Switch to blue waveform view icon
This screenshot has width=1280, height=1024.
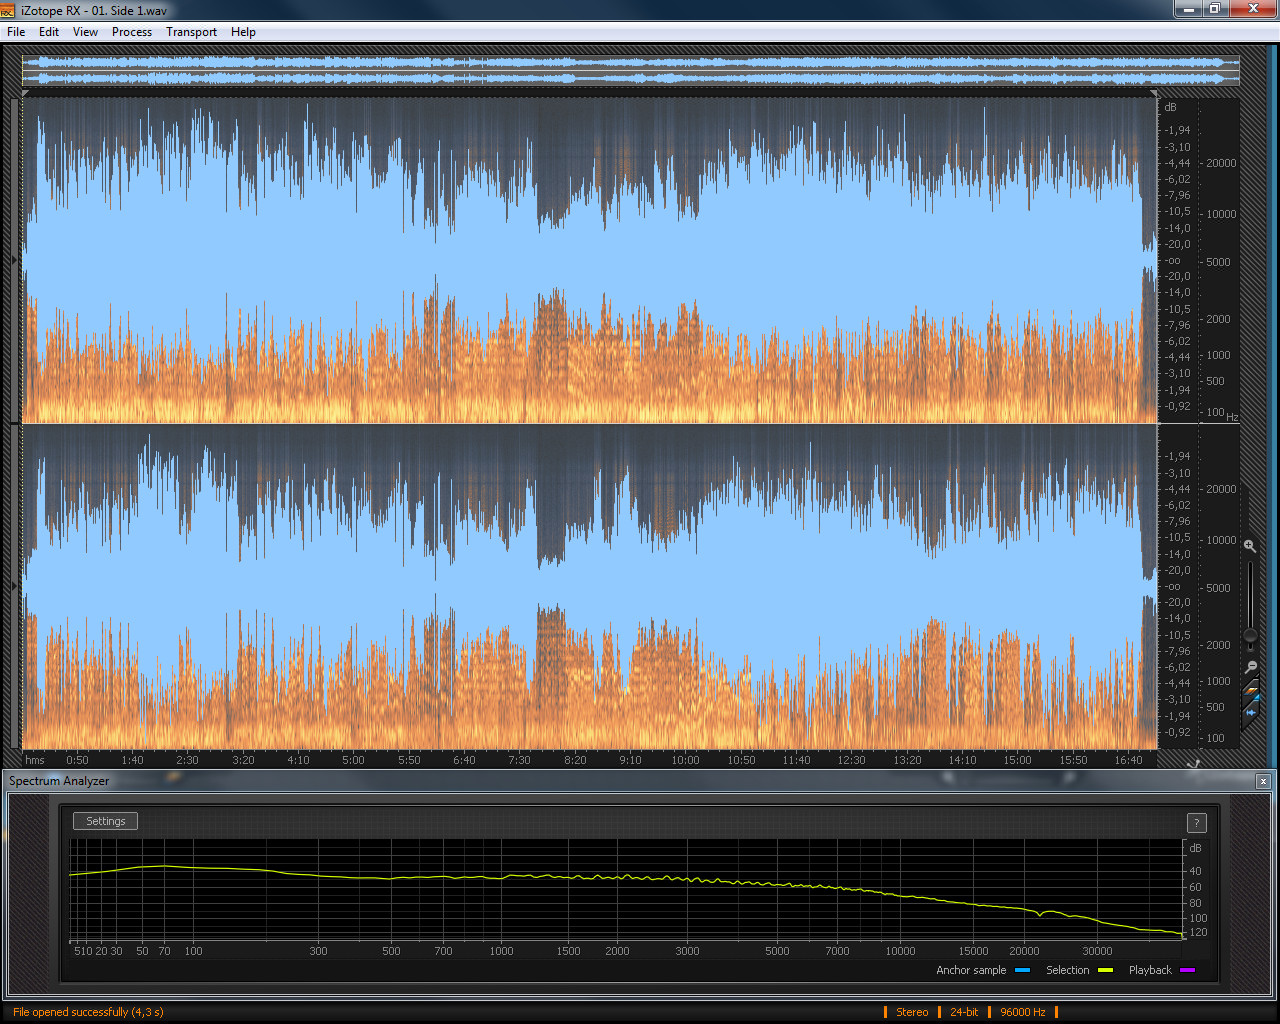pos(1251,712)
